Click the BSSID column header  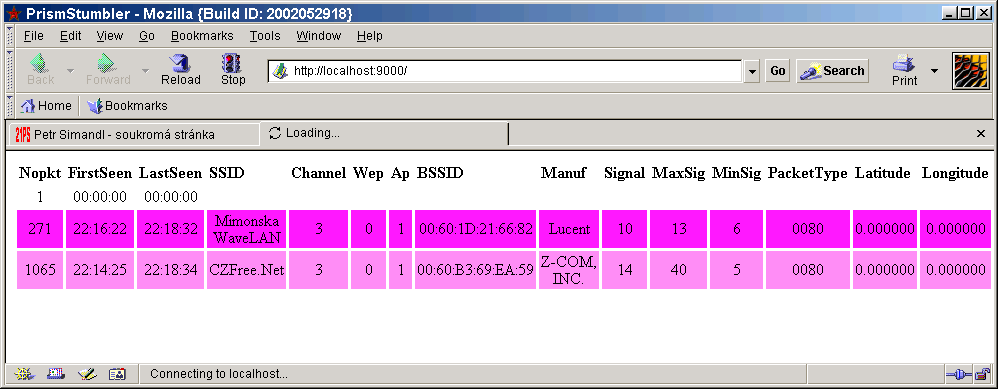click(x=440, y=173)
